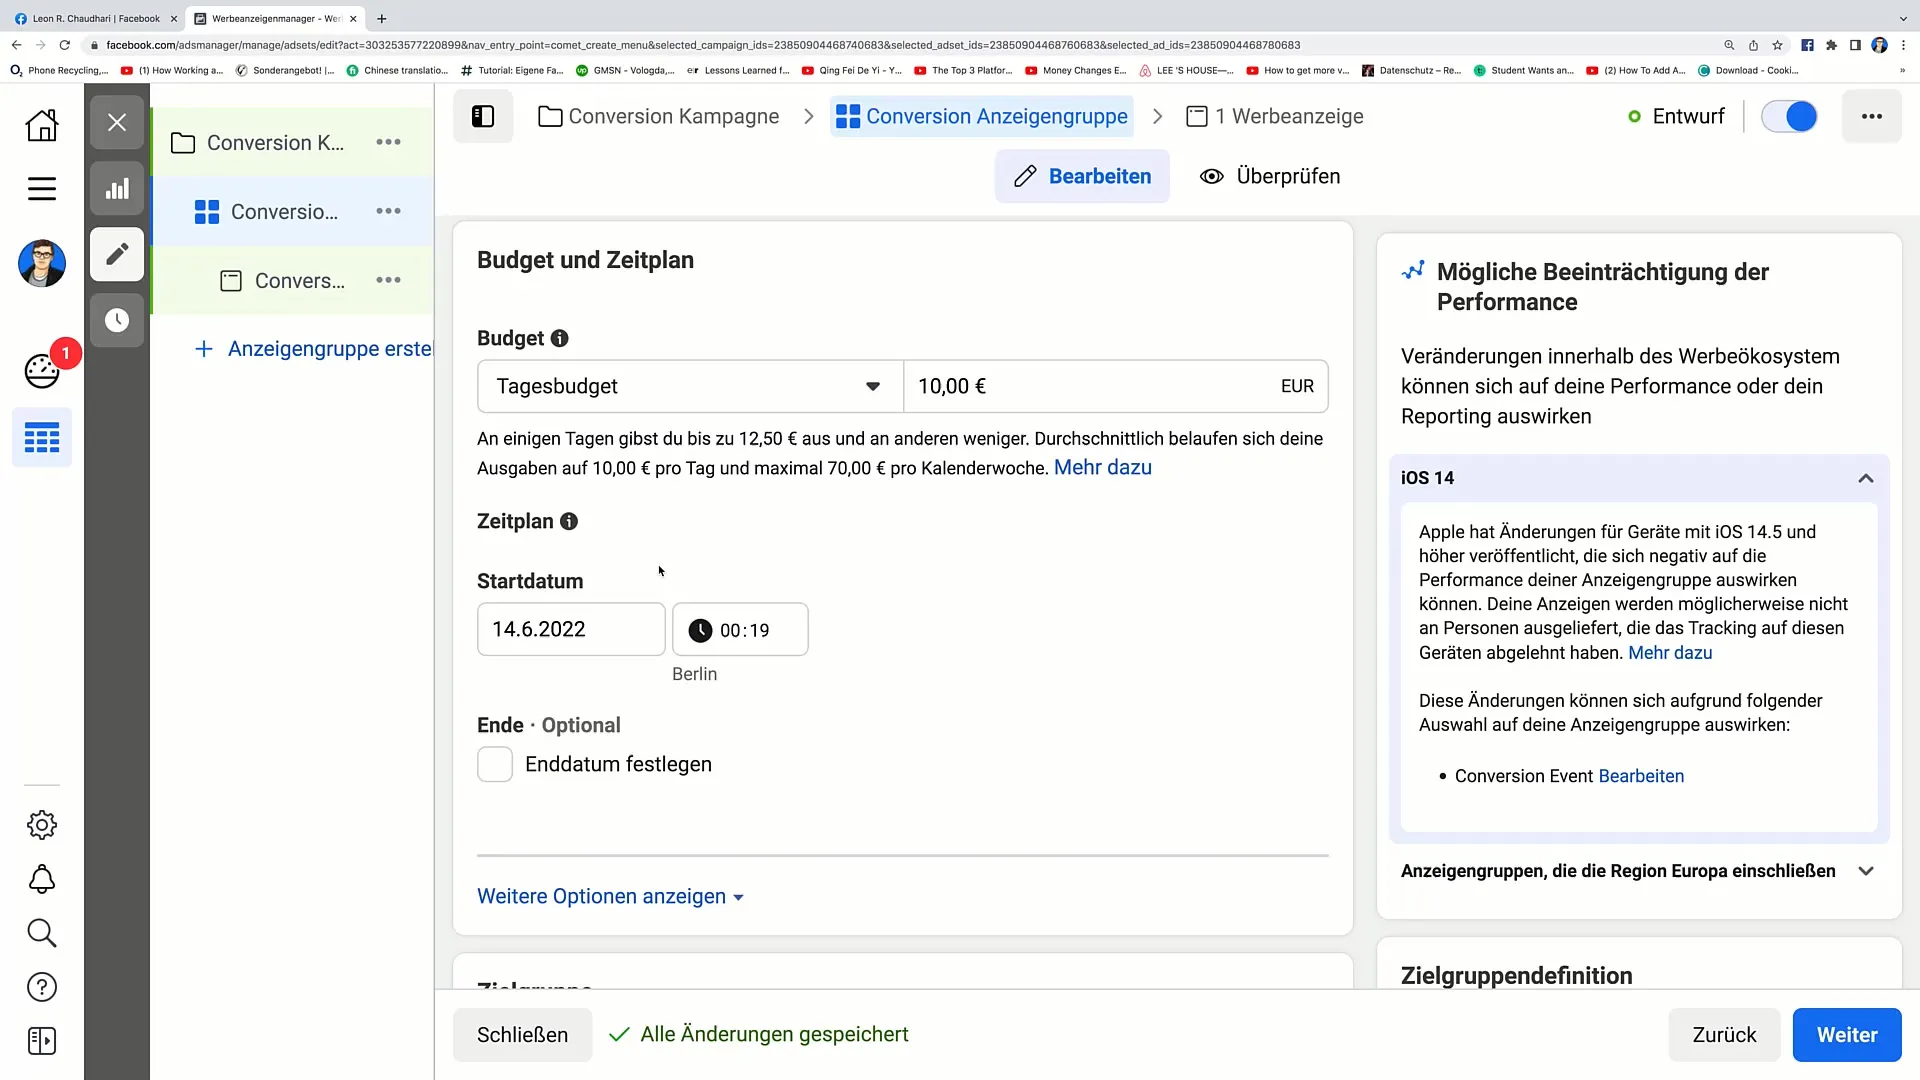Open the Tagesbudget dropdown

click(x=690, y=386)
